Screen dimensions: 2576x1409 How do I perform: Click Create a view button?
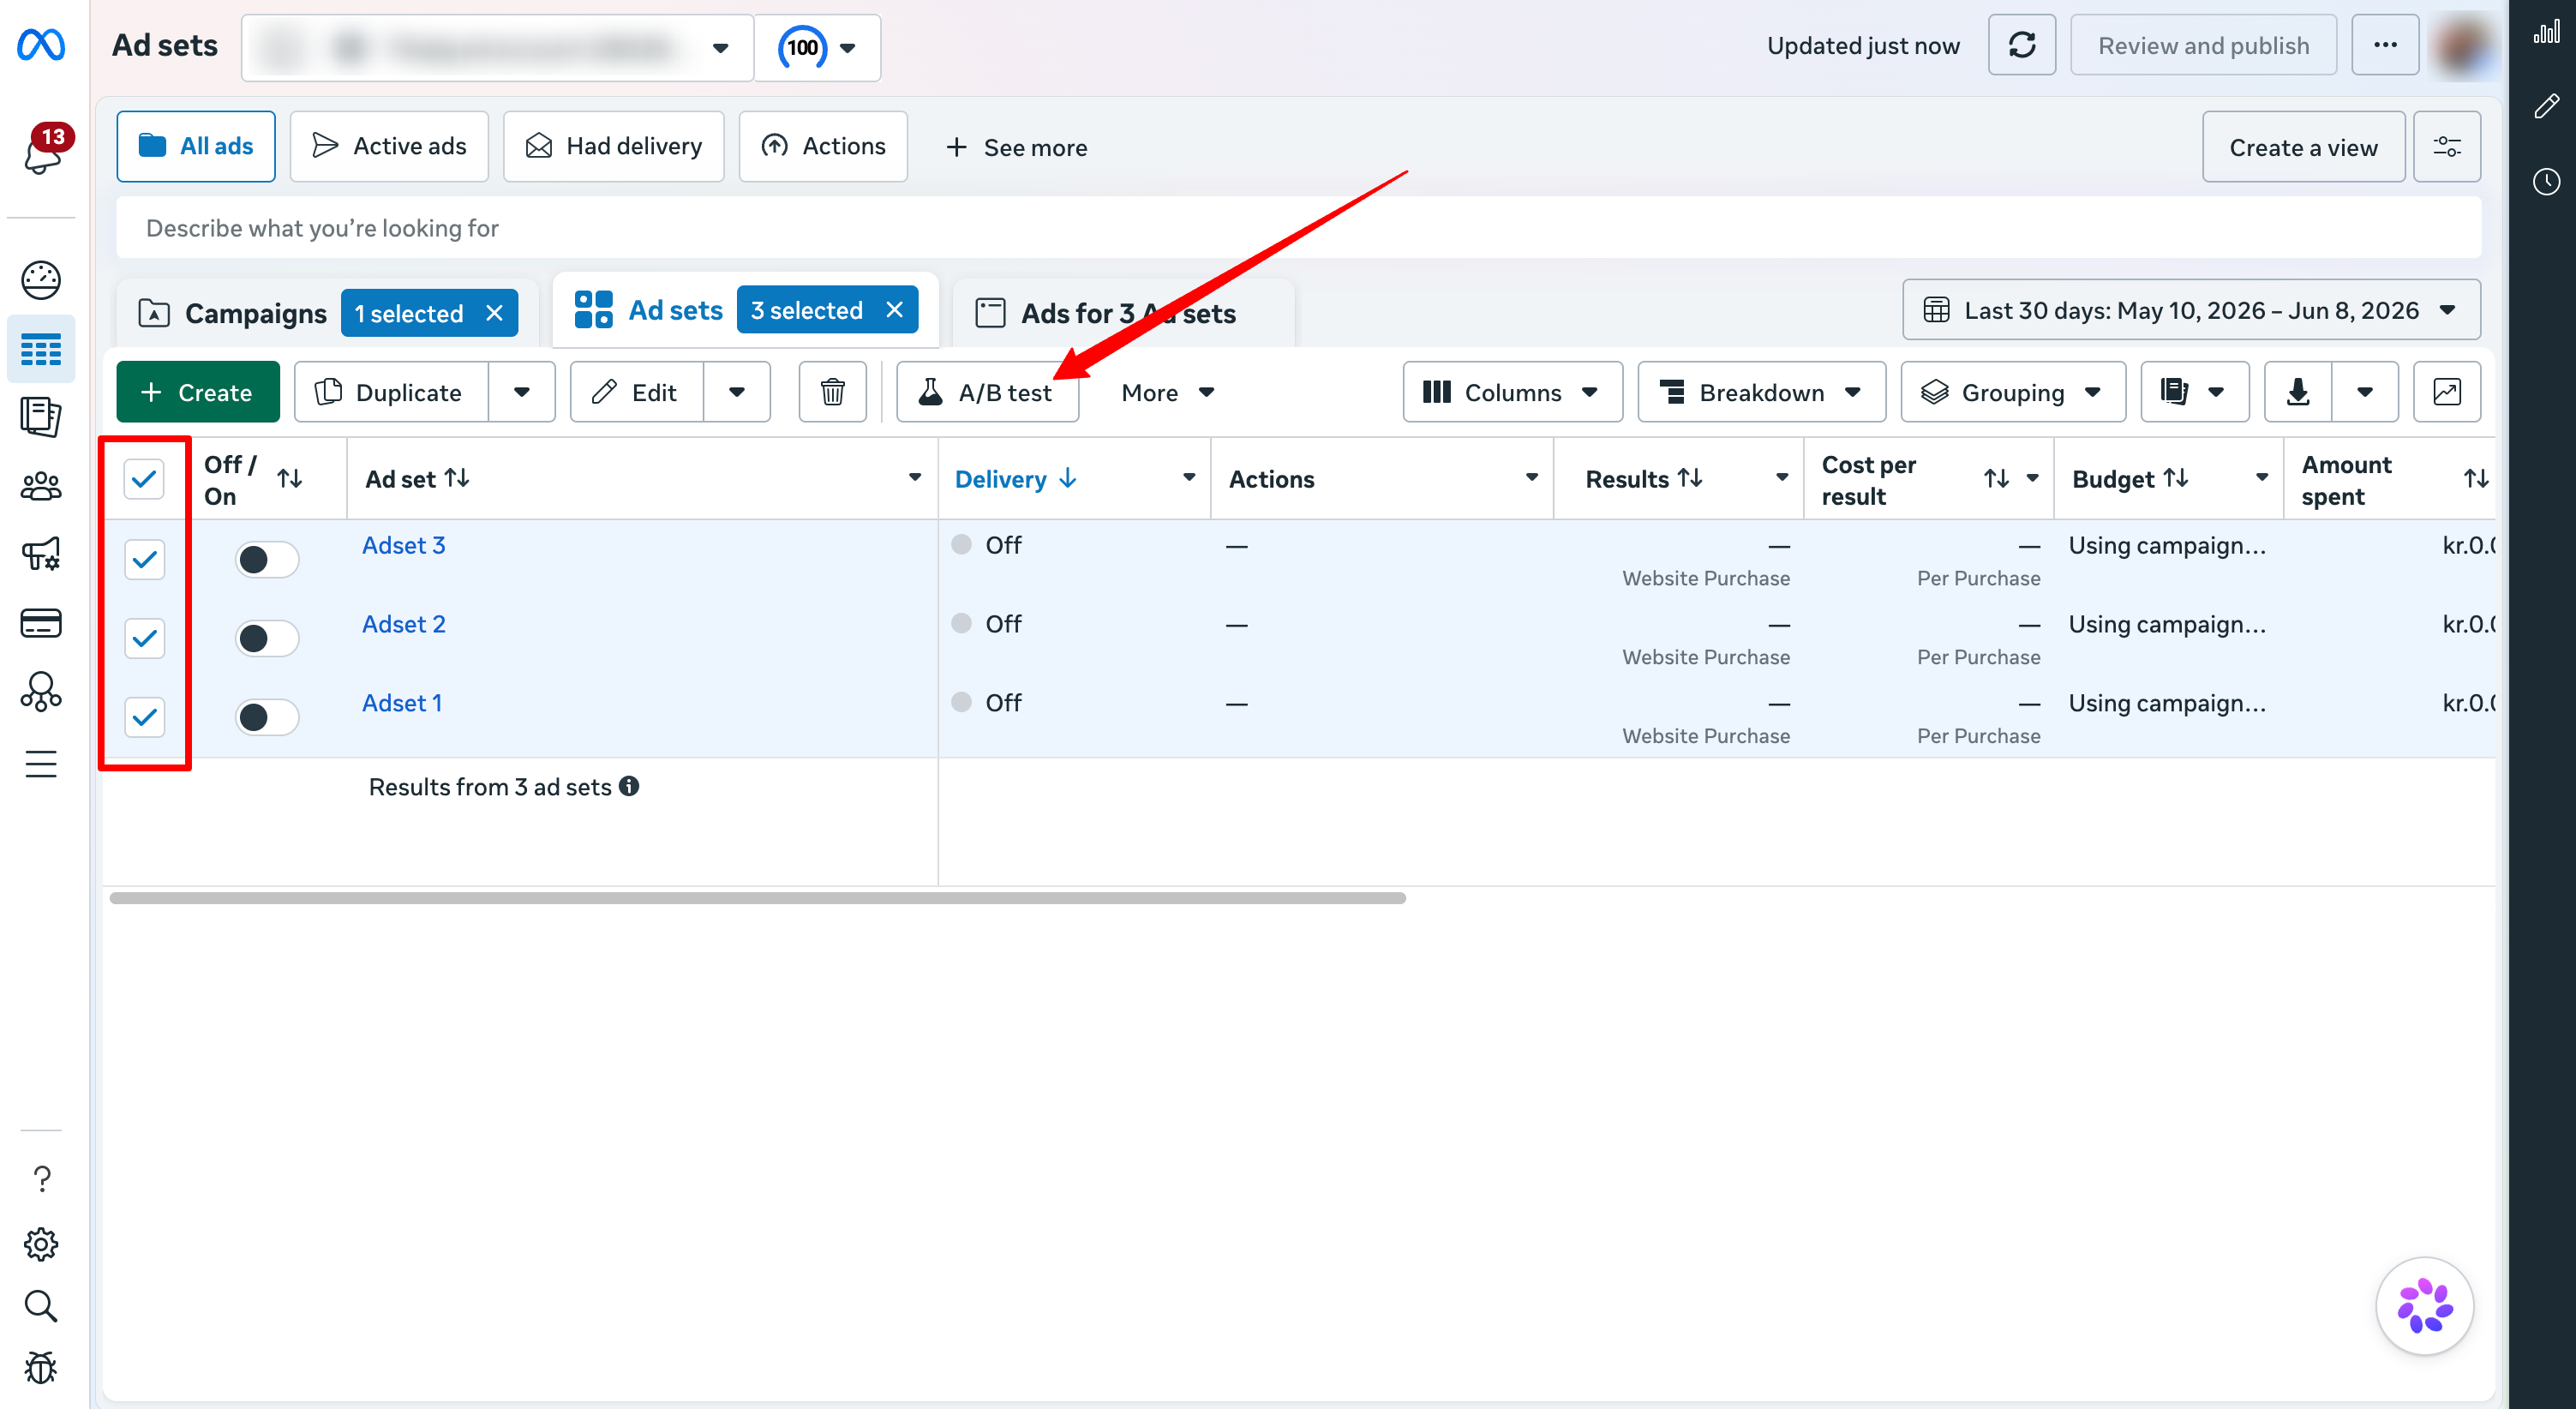[x=2303, y=147]
